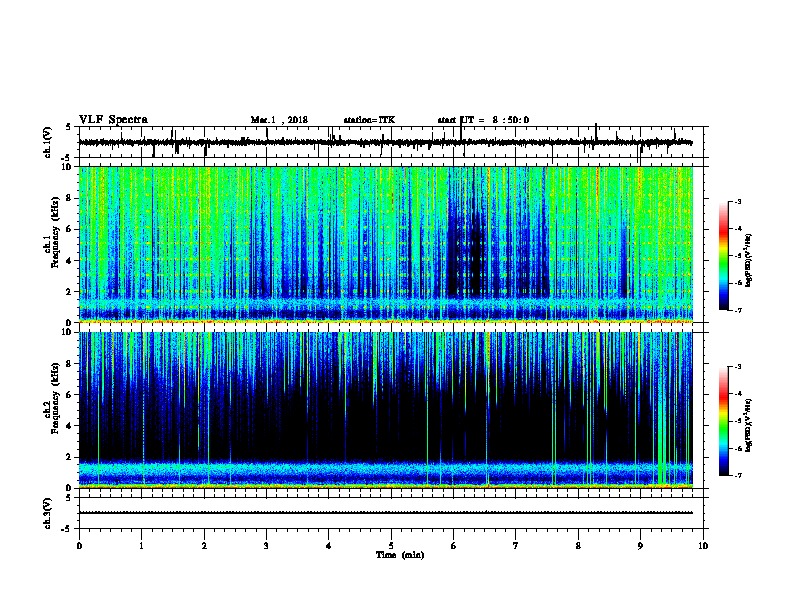Click time axis tick label "4"
This screenshot has width=792, height=612.
pos(328,546)
